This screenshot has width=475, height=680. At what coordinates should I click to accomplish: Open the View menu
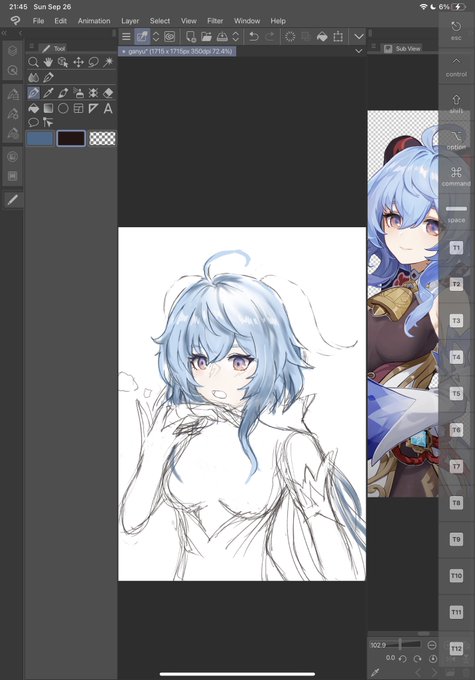tap(188, 21)
